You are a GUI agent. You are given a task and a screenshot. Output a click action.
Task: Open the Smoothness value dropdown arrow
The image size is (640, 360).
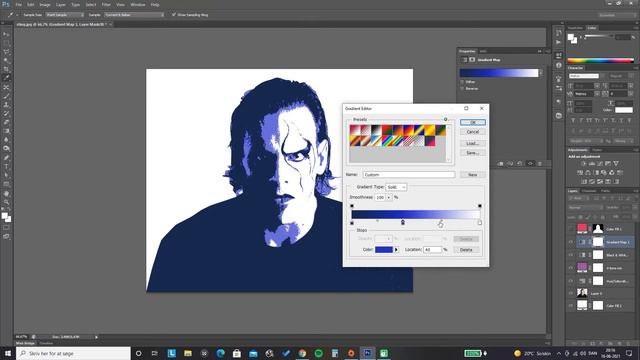tap(389, 197)
